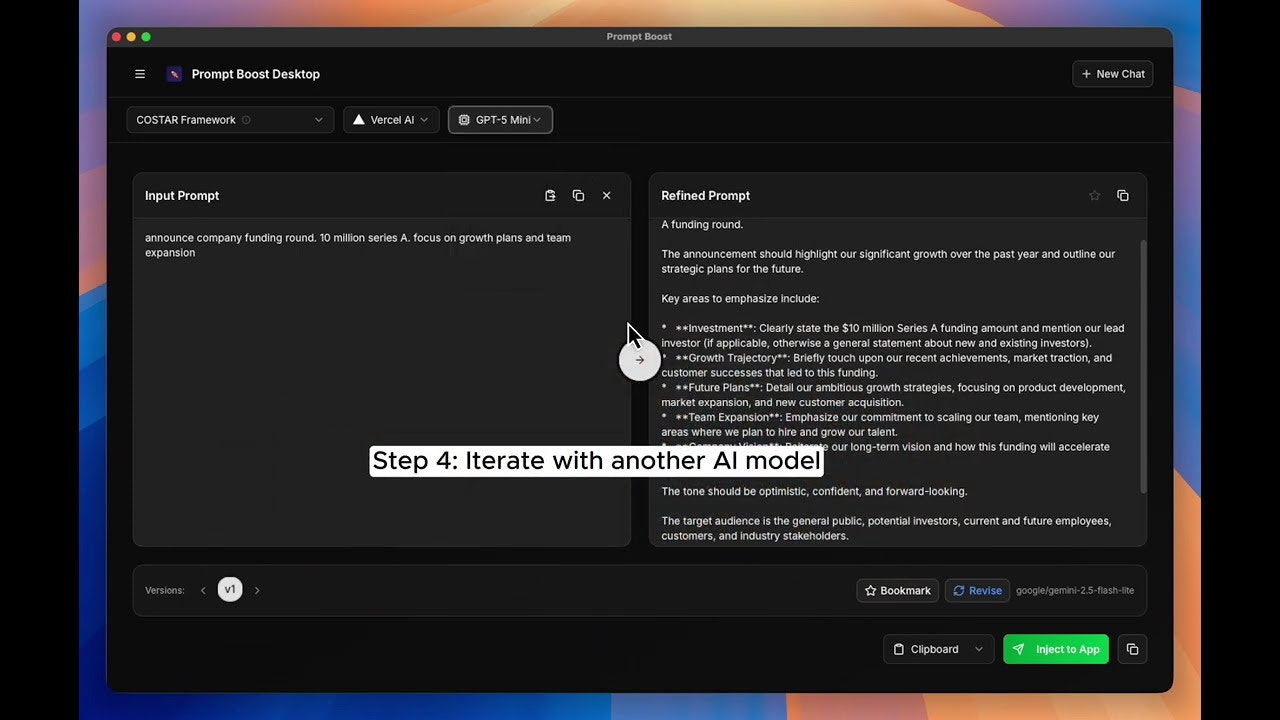Click the GPT-5 Mini chip icon
1280x720 pixels.
pos(464,119)
